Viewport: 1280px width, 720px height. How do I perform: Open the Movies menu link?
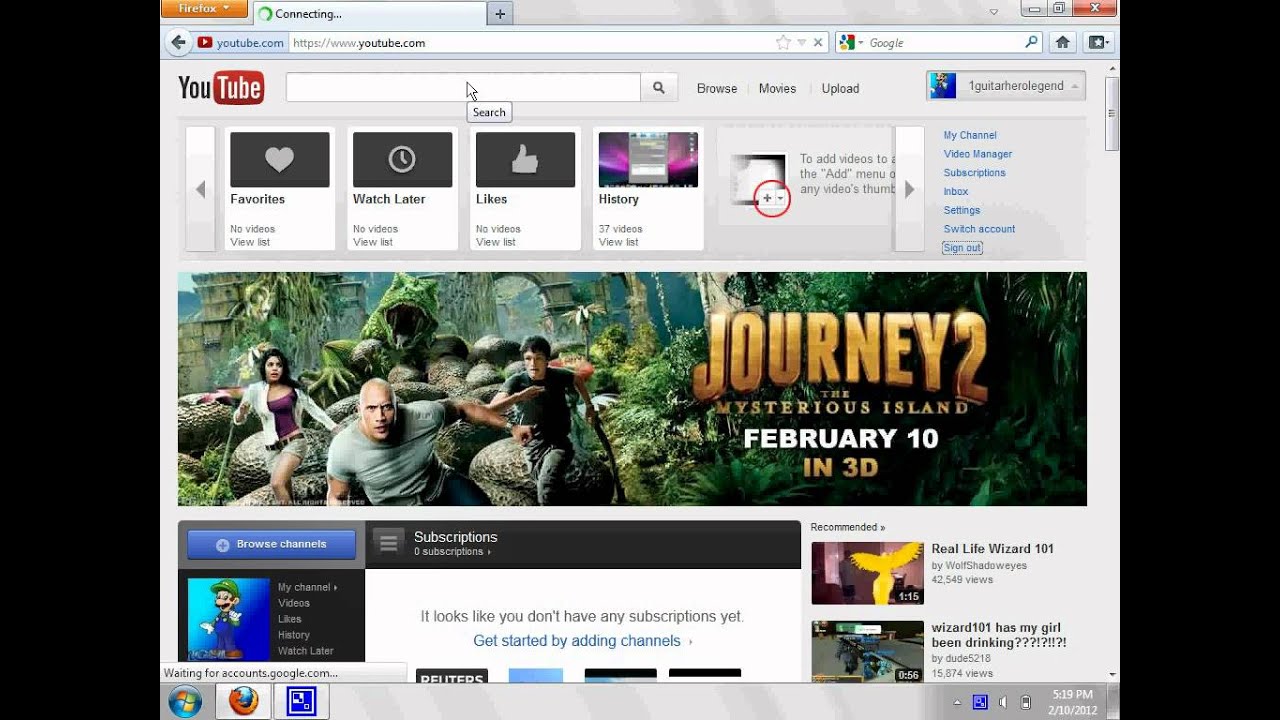(777, 88)
